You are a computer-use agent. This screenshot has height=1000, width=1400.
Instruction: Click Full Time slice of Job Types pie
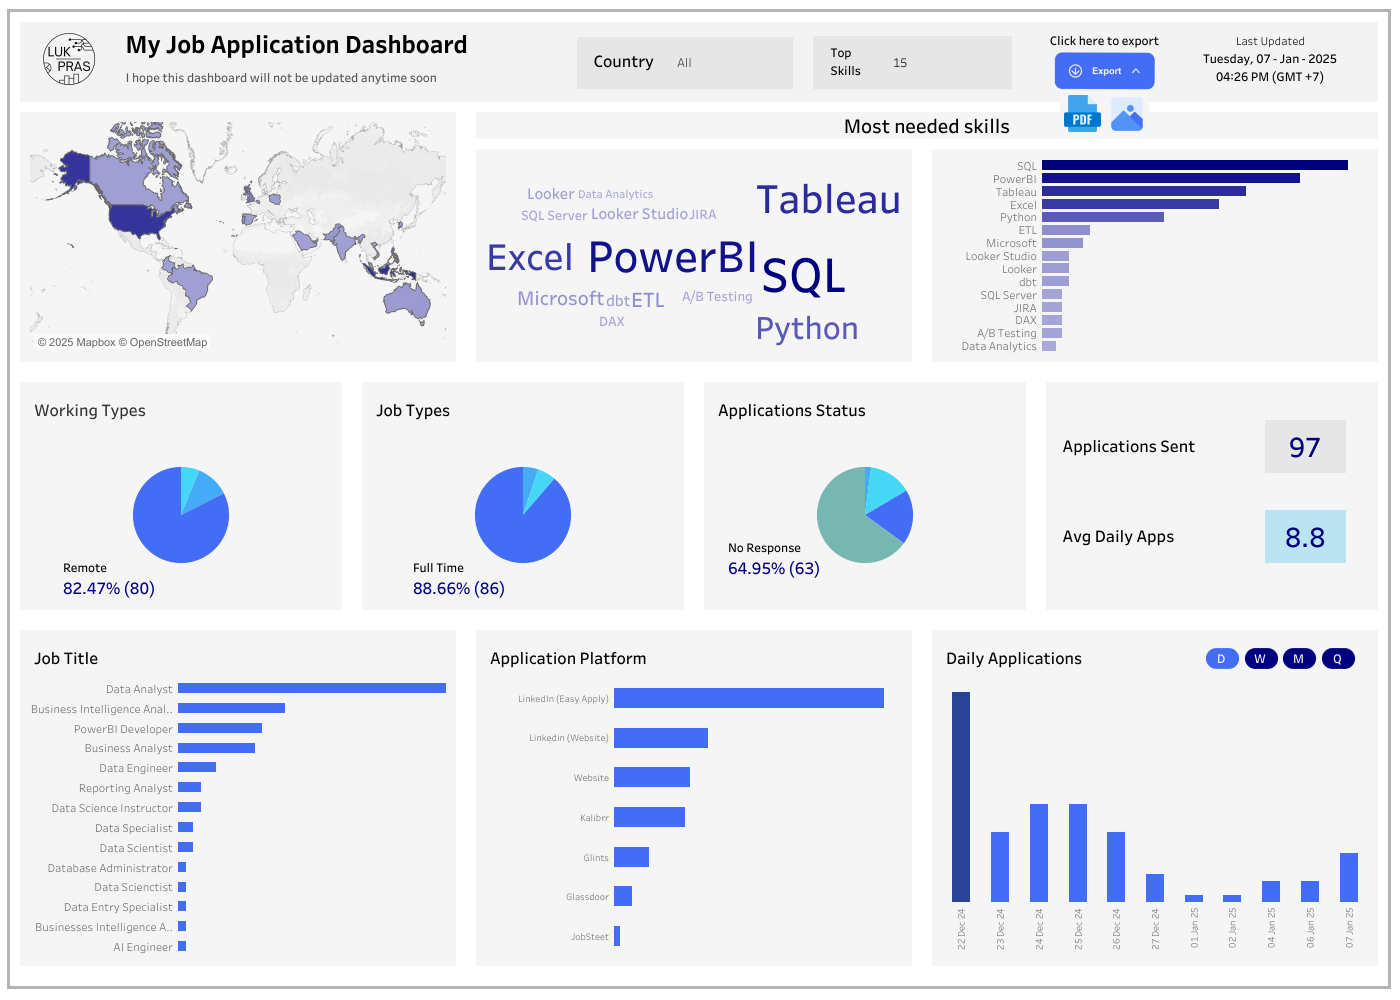(x=515, y=525)
